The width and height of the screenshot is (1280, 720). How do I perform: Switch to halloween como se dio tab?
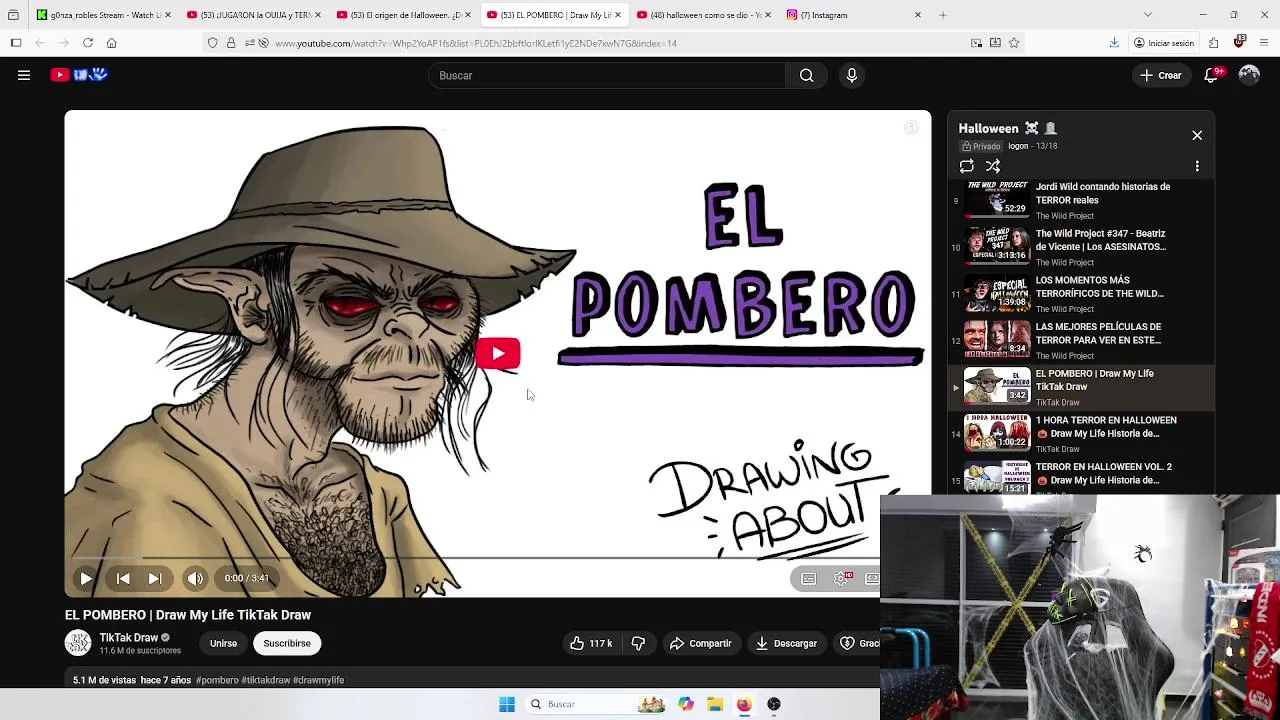704,15
